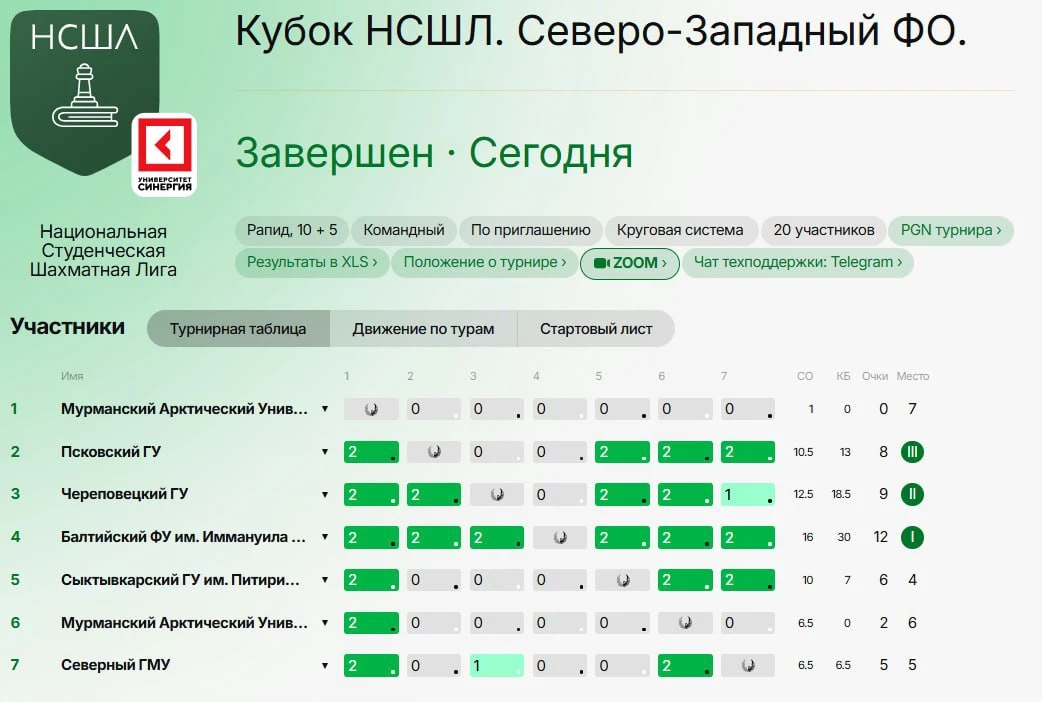1042x702 pixels.
Task: Click Череповецкий ГУ КБ value 18.5
Action: click(841, 495)
